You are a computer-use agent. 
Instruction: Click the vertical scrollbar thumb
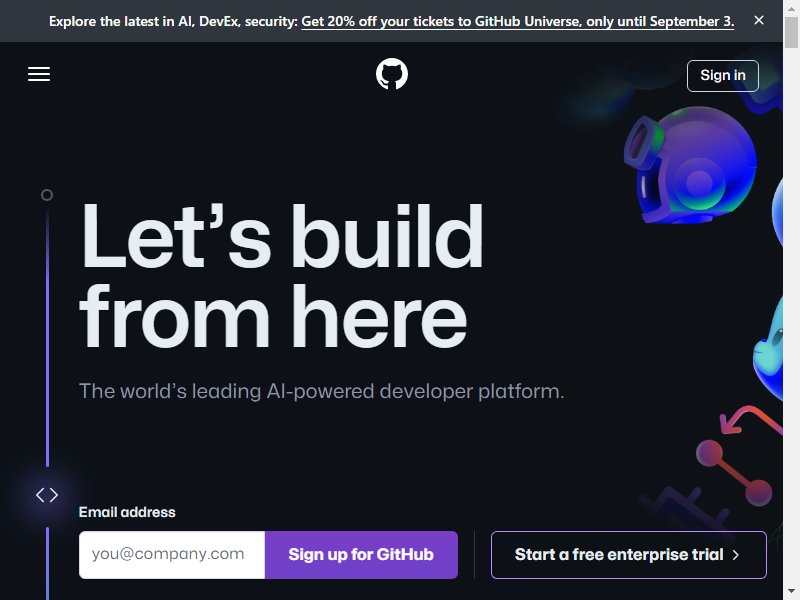(x=791, y=32)
